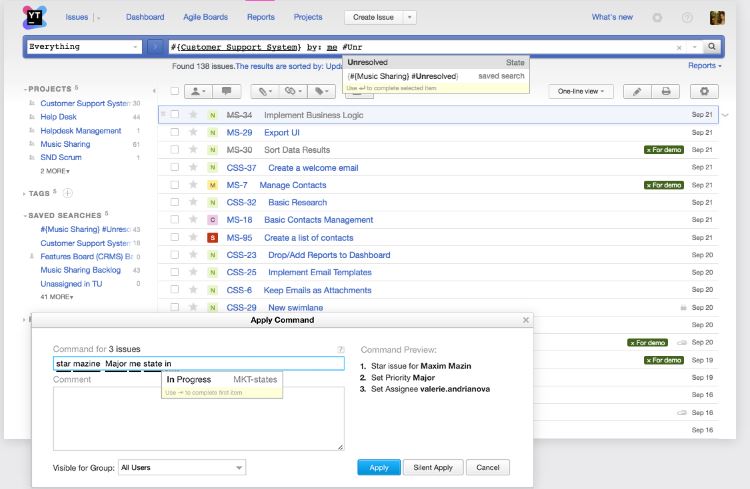Open the assignee person toolbar button
This screenshot has height=489, width=750.
click(x=198, y=91)
